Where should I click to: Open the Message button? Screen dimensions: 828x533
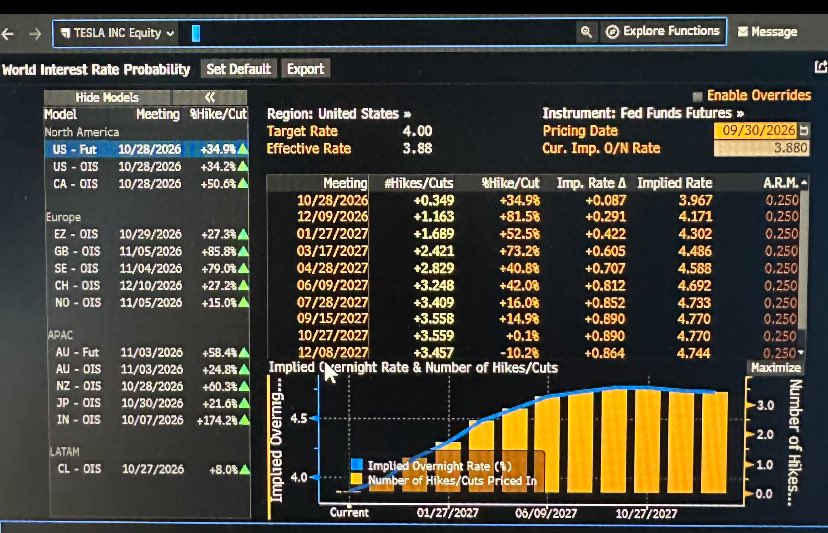767,32
